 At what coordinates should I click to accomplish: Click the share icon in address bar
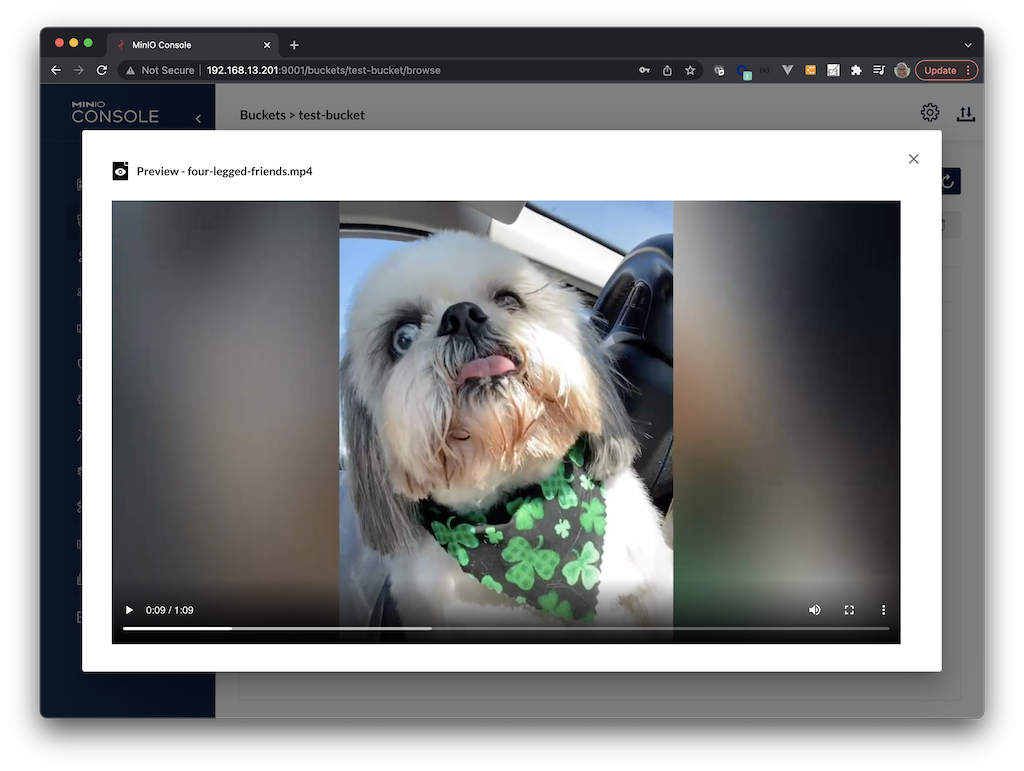coord(667,71)
